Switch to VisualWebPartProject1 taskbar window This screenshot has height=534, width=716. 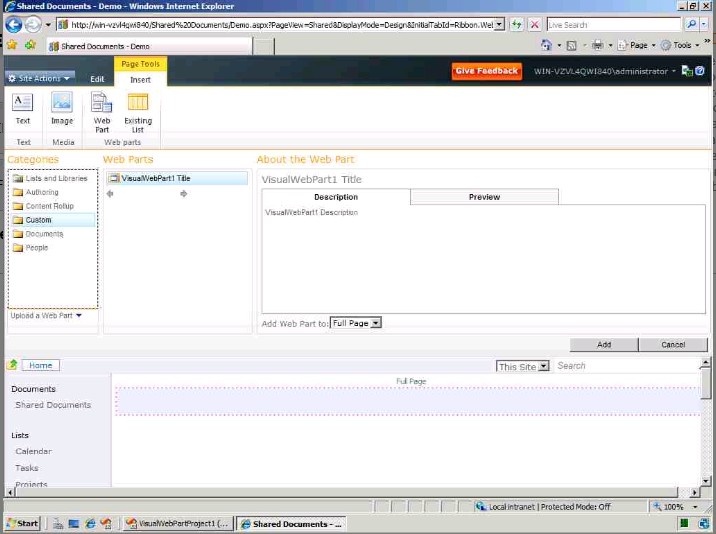tap(179, 523)
